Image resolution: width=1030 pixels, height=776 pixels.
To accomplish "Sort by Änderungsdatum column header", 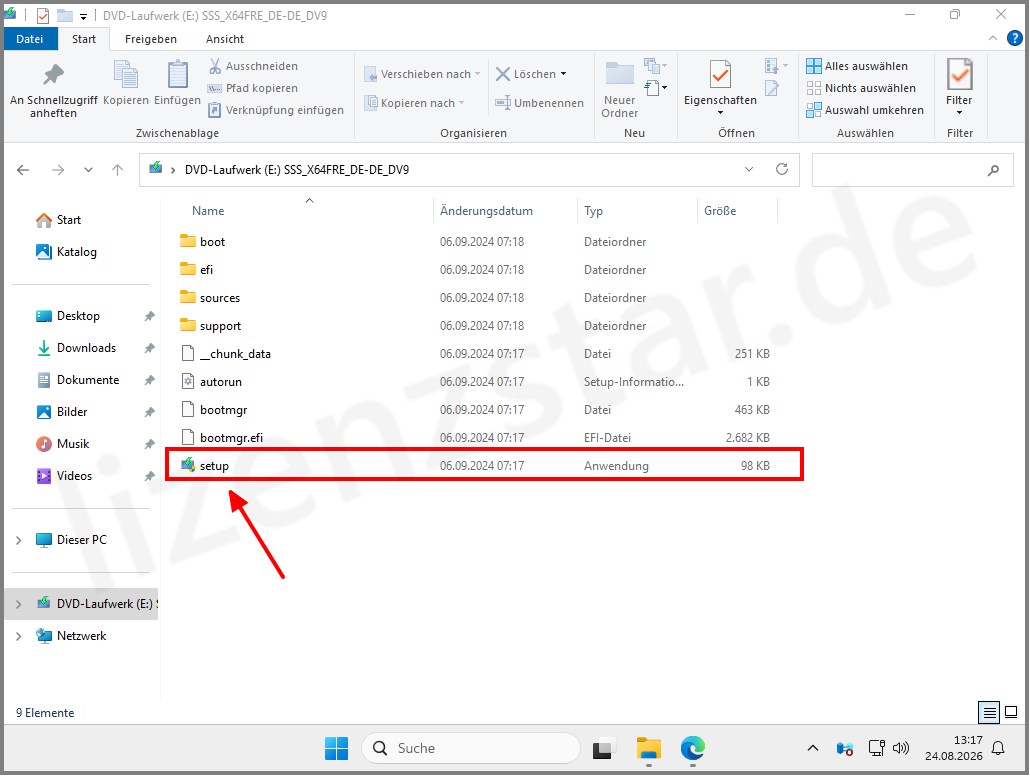I will (x=486, y=211).
